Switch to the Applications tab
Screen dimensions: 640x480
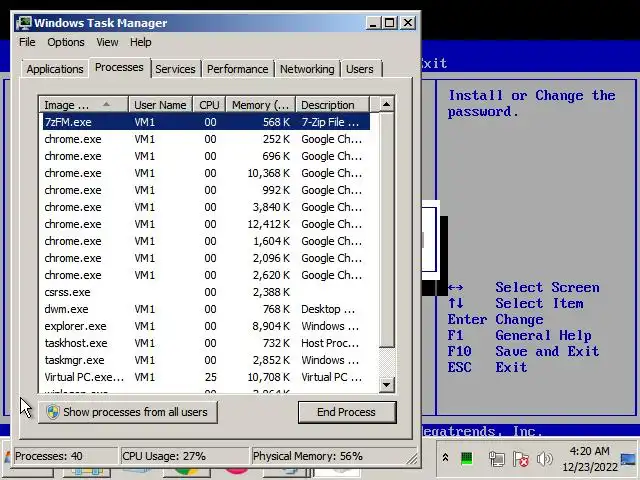(55, 69)
